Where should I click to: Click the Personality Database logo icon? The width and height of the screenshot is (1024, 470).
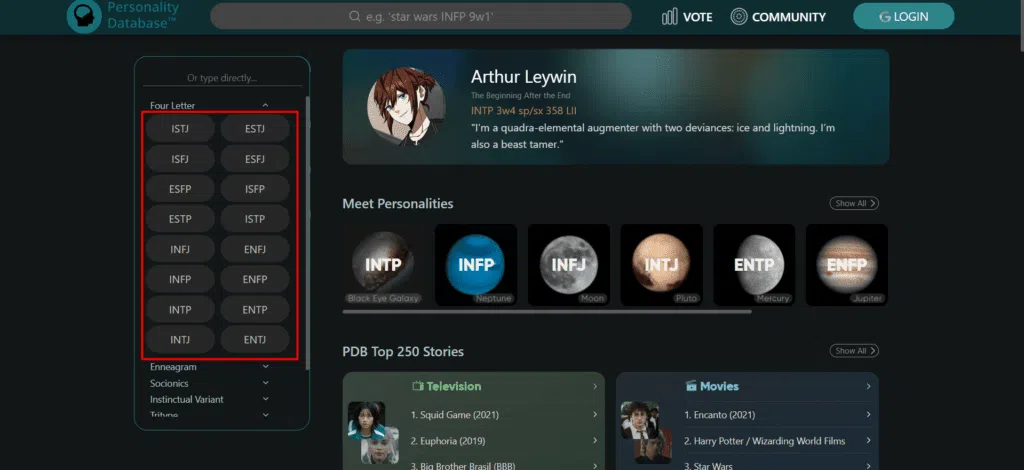point(86,15)
